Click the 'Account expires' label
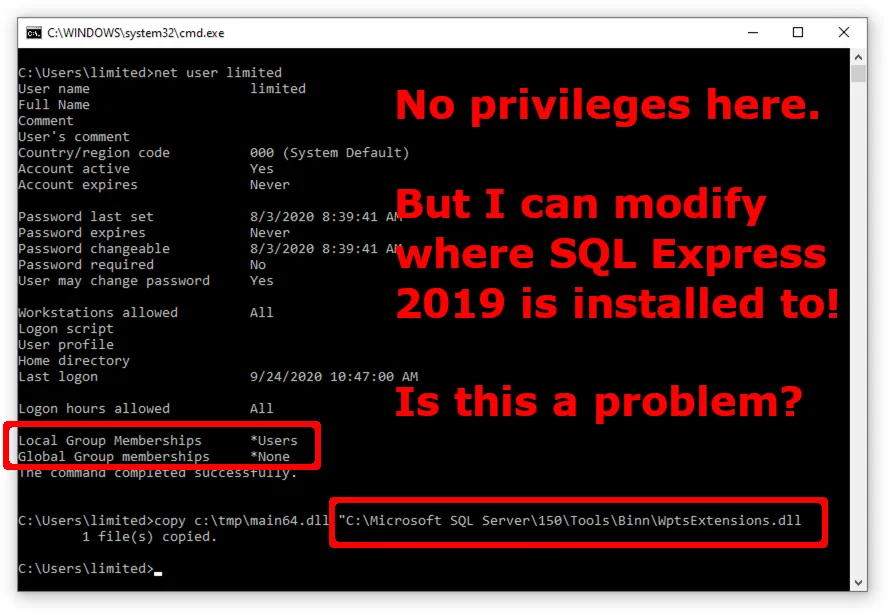This screenshot has width=889, height=614. coord(78,185)
